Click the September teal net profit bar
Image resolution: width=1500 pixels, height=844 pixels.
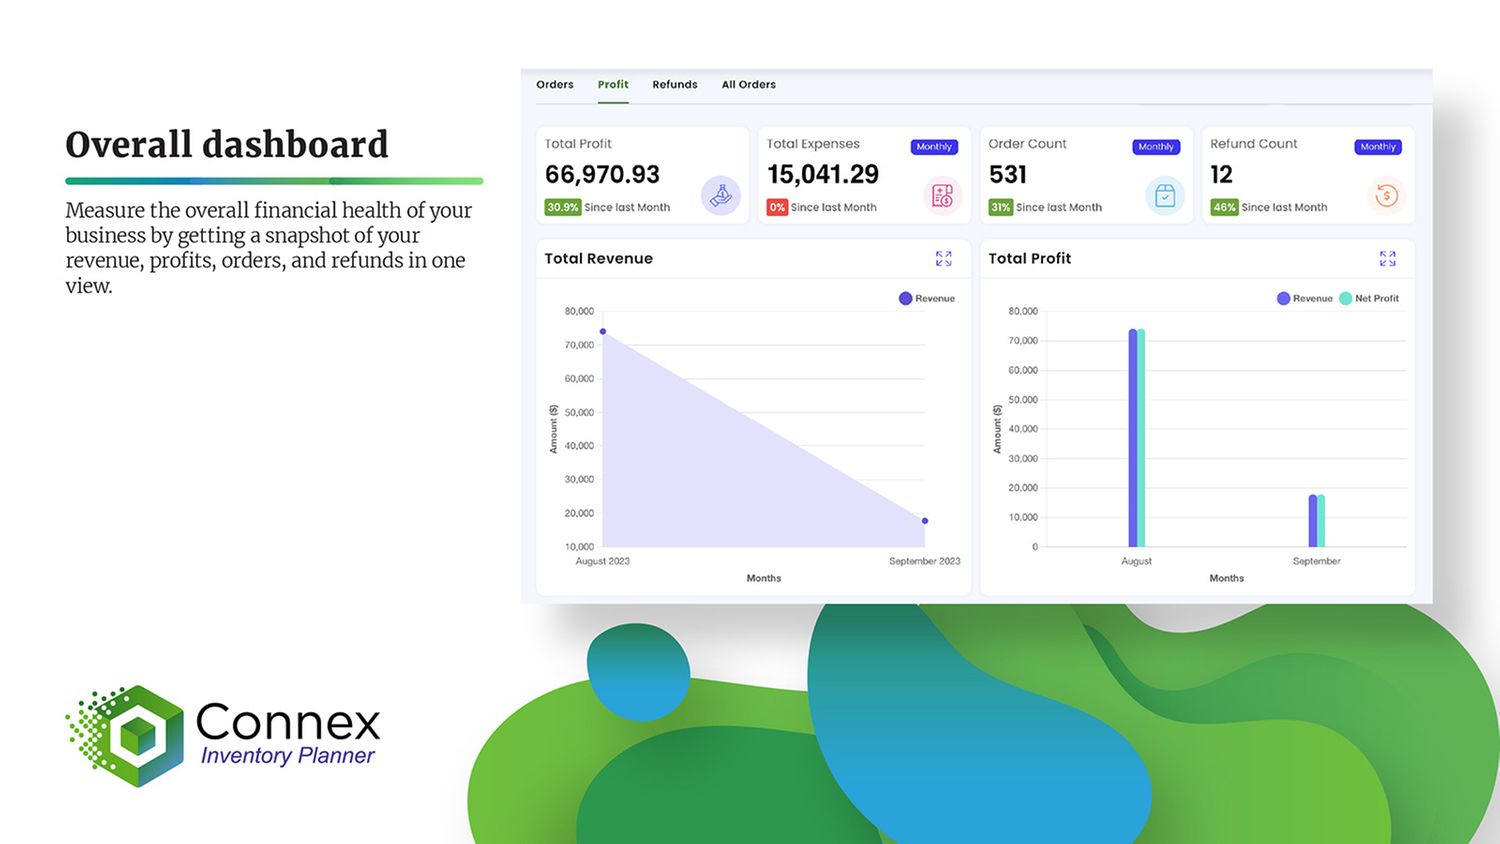(1321, 521)
